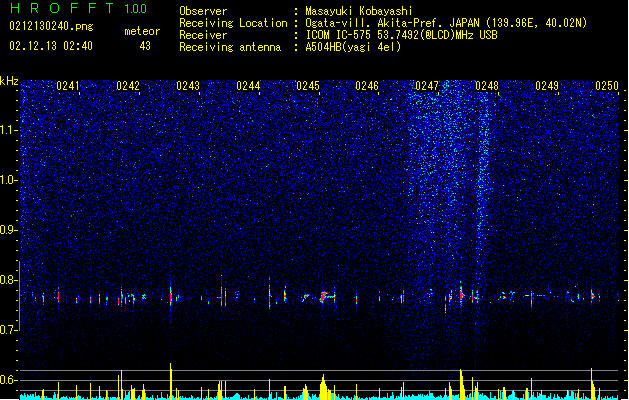Click the 0.9 kHz frequency label
Viewport: 629px width, 400px height.
[x=7, y=230]
